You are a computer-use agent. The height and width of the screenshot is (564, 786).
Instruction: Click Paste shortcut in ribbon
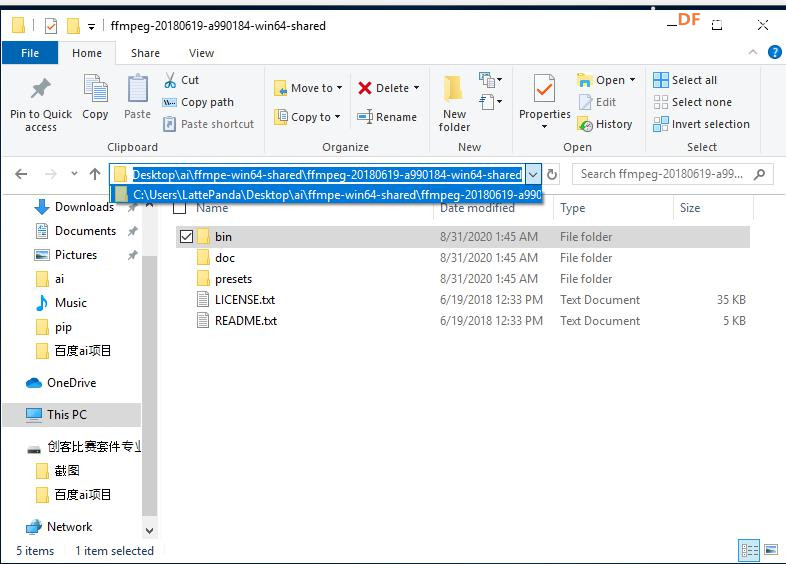click(209, 124)
